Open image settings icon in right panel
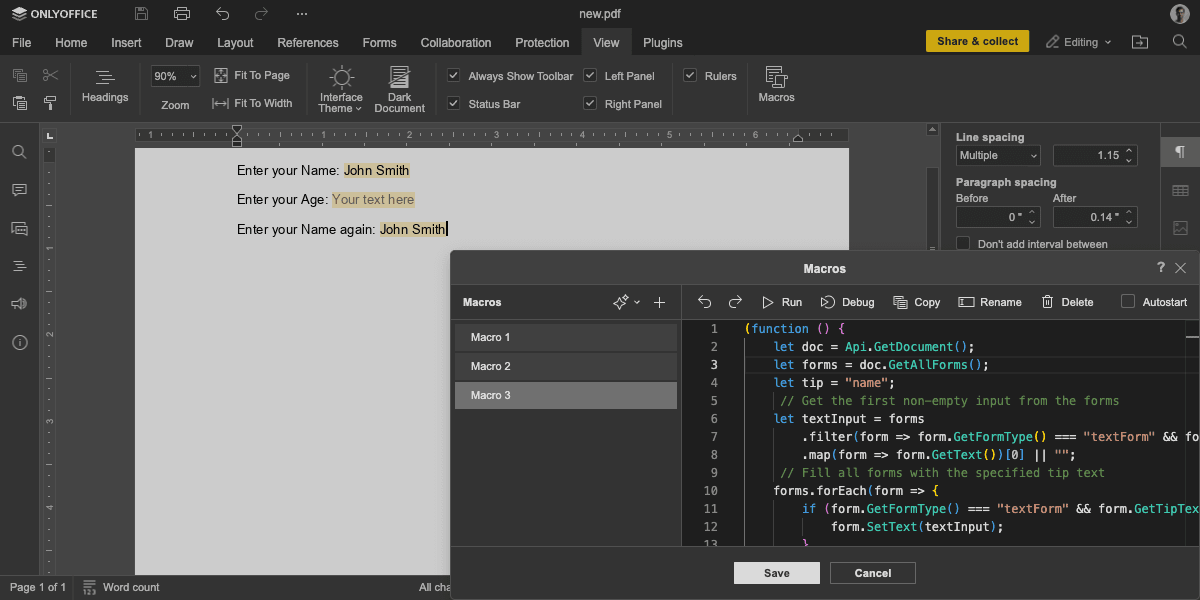Screen dimensions: 1200x600 tap(1180, 228)
